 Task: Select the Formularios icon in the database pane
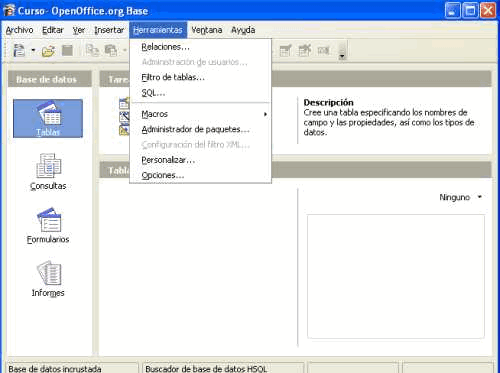(x=48, y=225)
